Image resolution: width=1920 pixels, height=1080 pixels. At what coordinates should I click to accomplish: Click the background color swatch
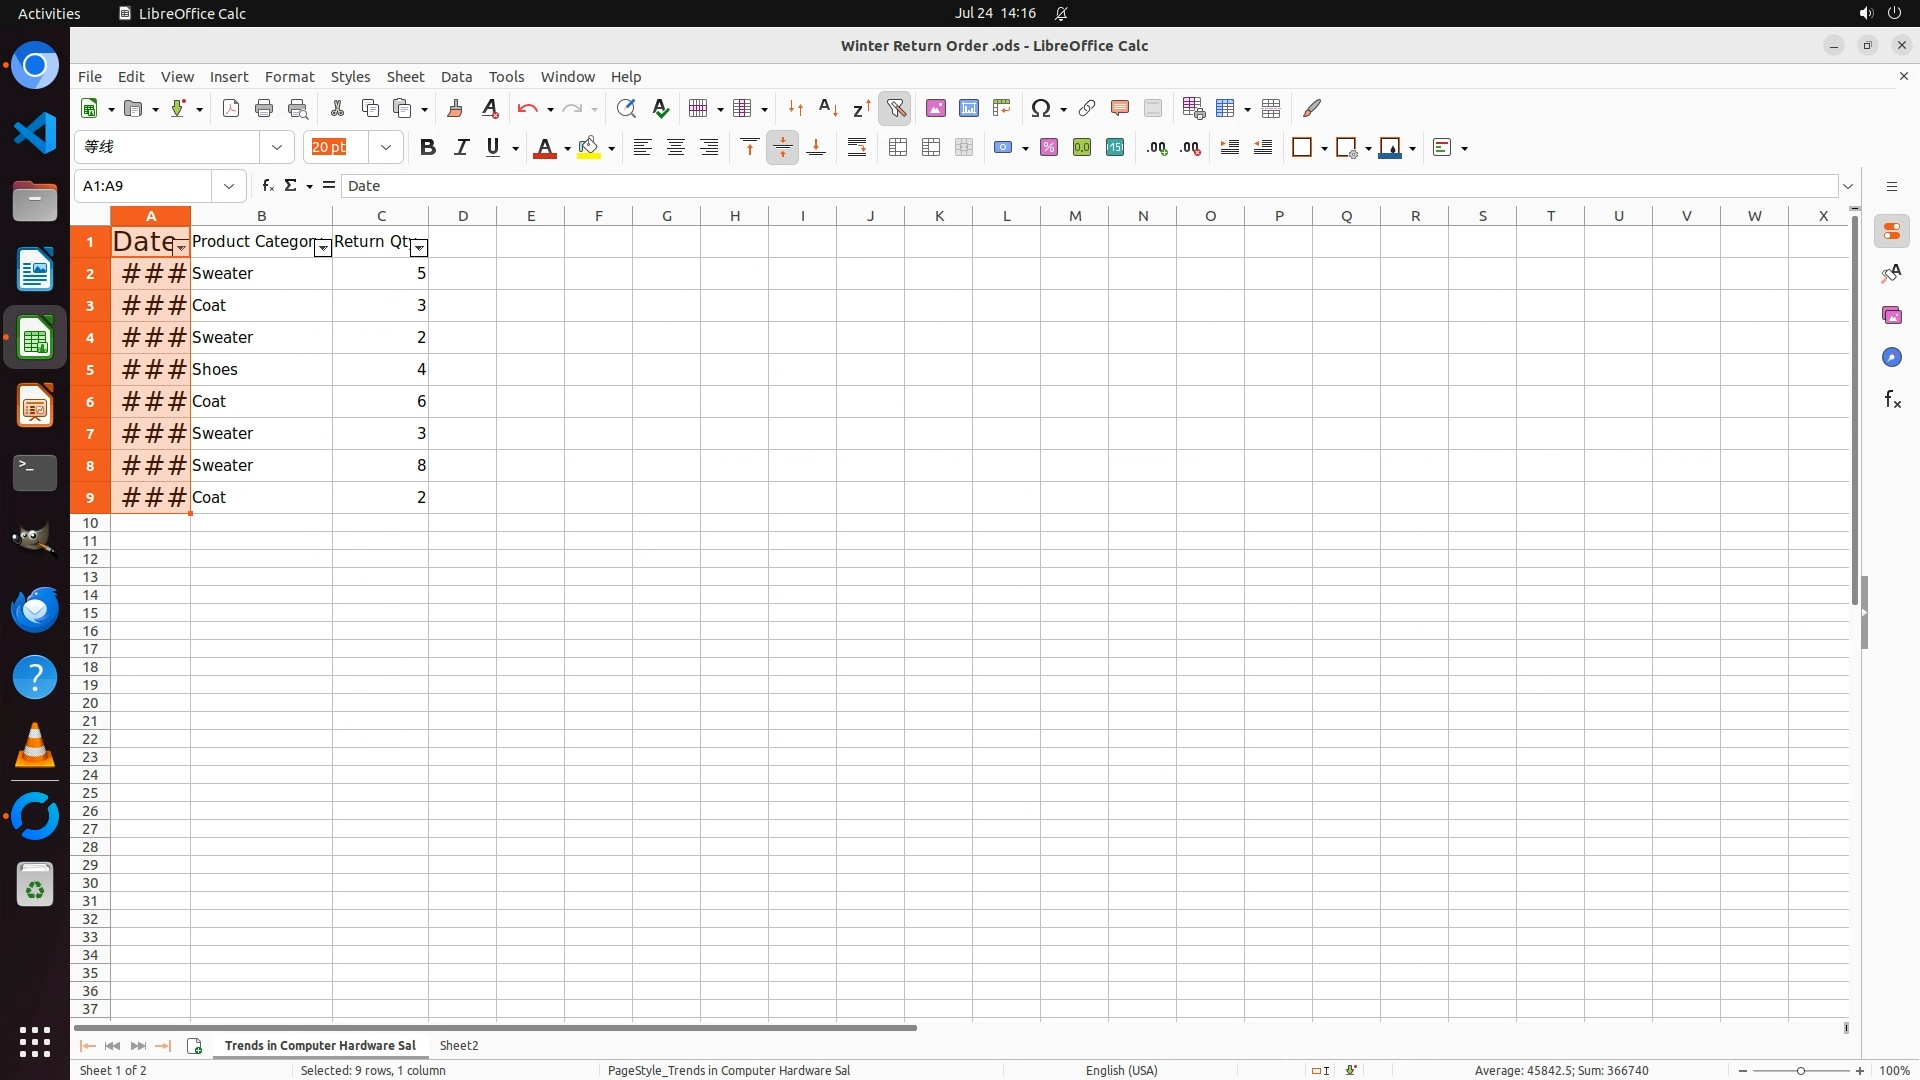[589, 147]
